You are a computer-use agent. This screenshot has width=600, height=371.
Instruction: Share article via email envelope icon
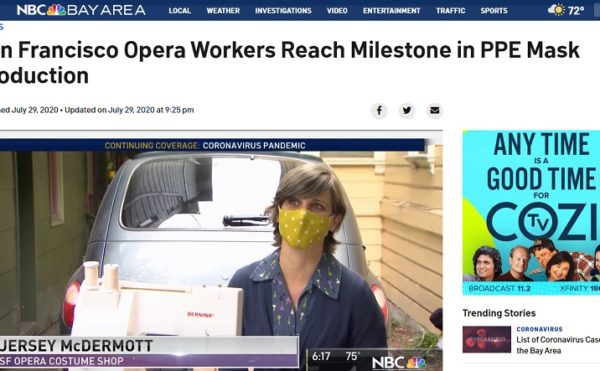pos(435,111)
